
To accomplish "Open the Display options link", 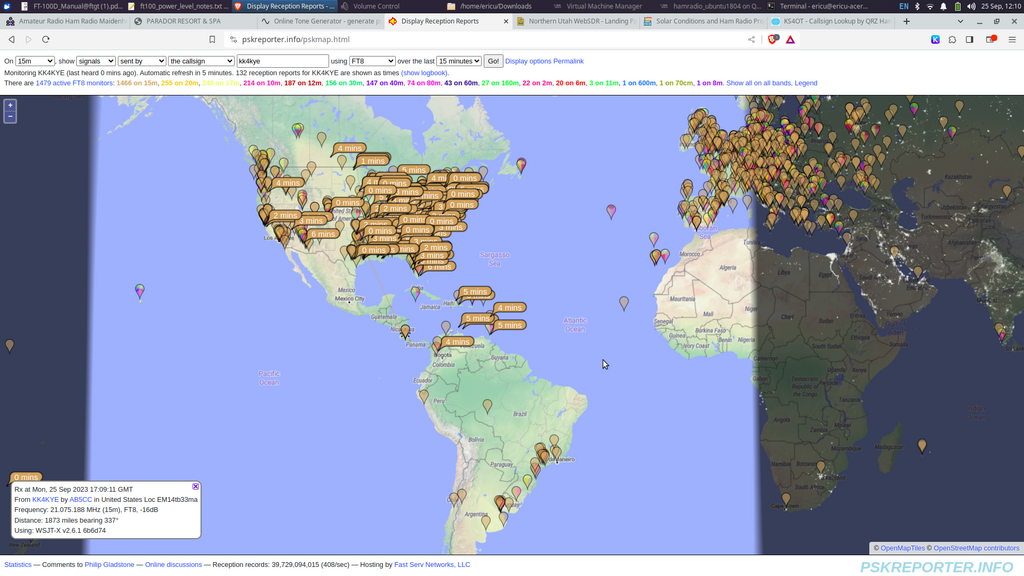I will [x=528, y=61].
